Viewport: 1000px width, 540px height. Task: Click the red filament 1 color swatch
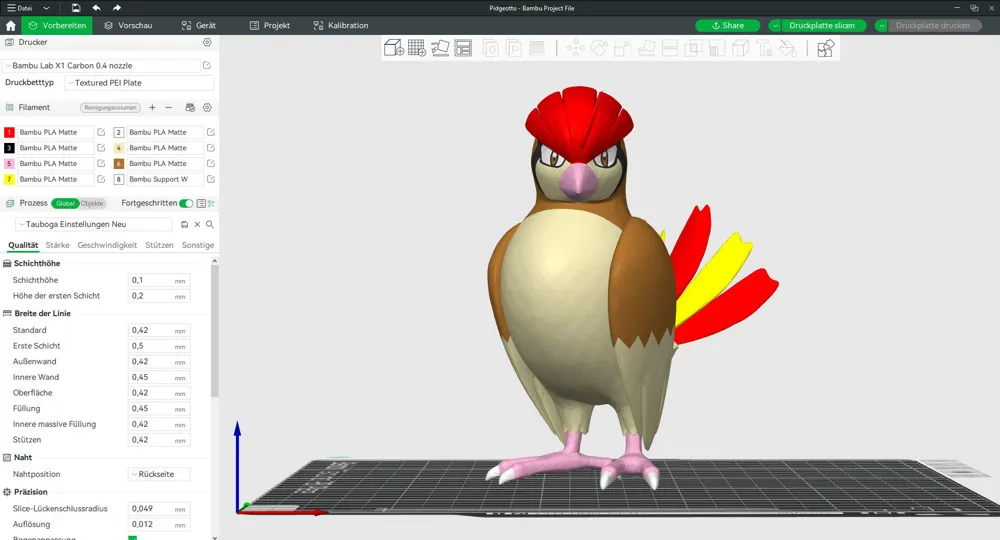tap(9, 132)
